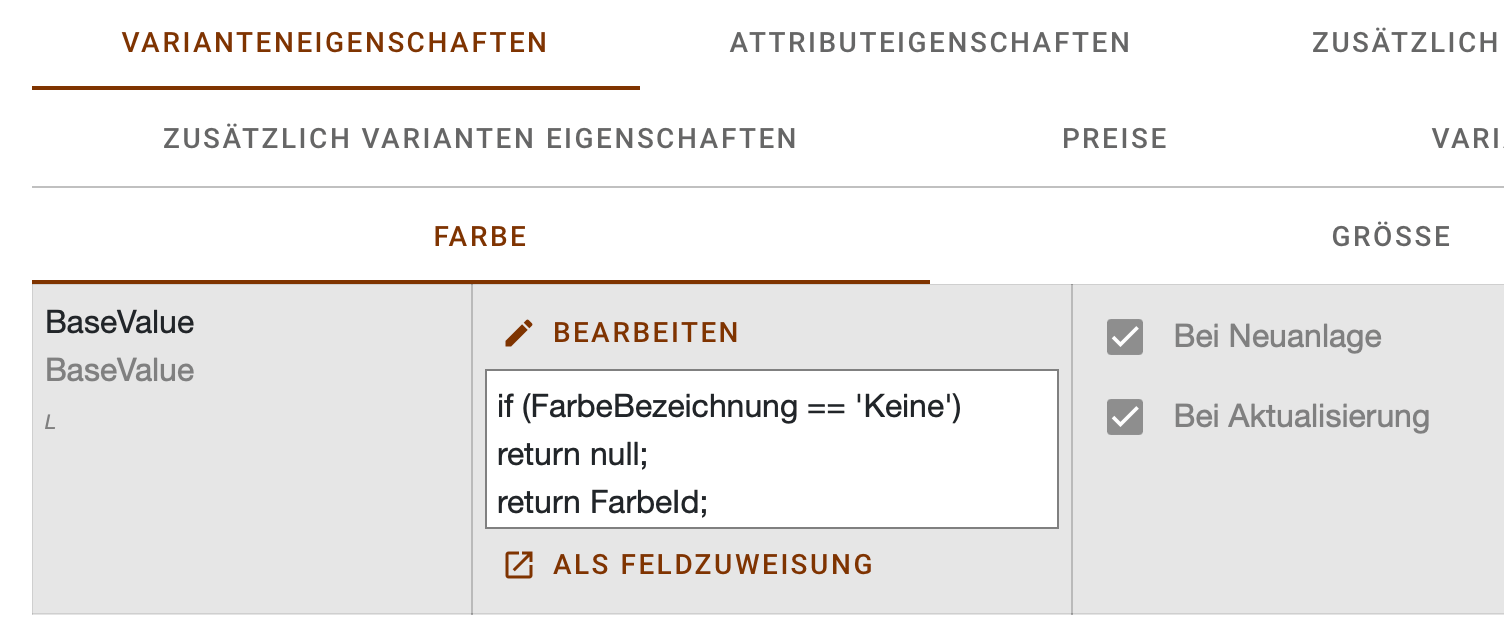Open the ATTRIBUTEIGENSCHAFTEN tab
This screenshot has height=640, width=1504.
click(x=930, y=44)
